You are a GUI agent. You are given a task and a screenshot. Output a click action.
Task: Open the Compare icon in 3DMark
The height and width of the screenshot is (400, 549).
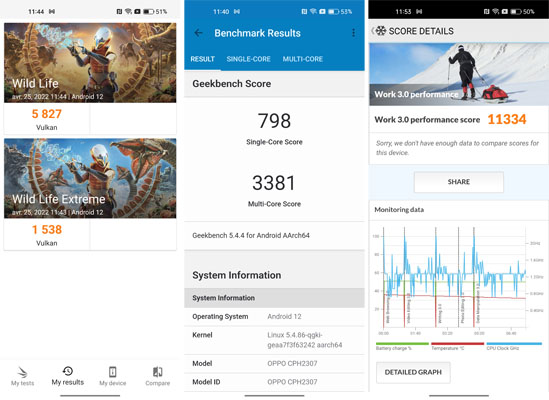158,372
